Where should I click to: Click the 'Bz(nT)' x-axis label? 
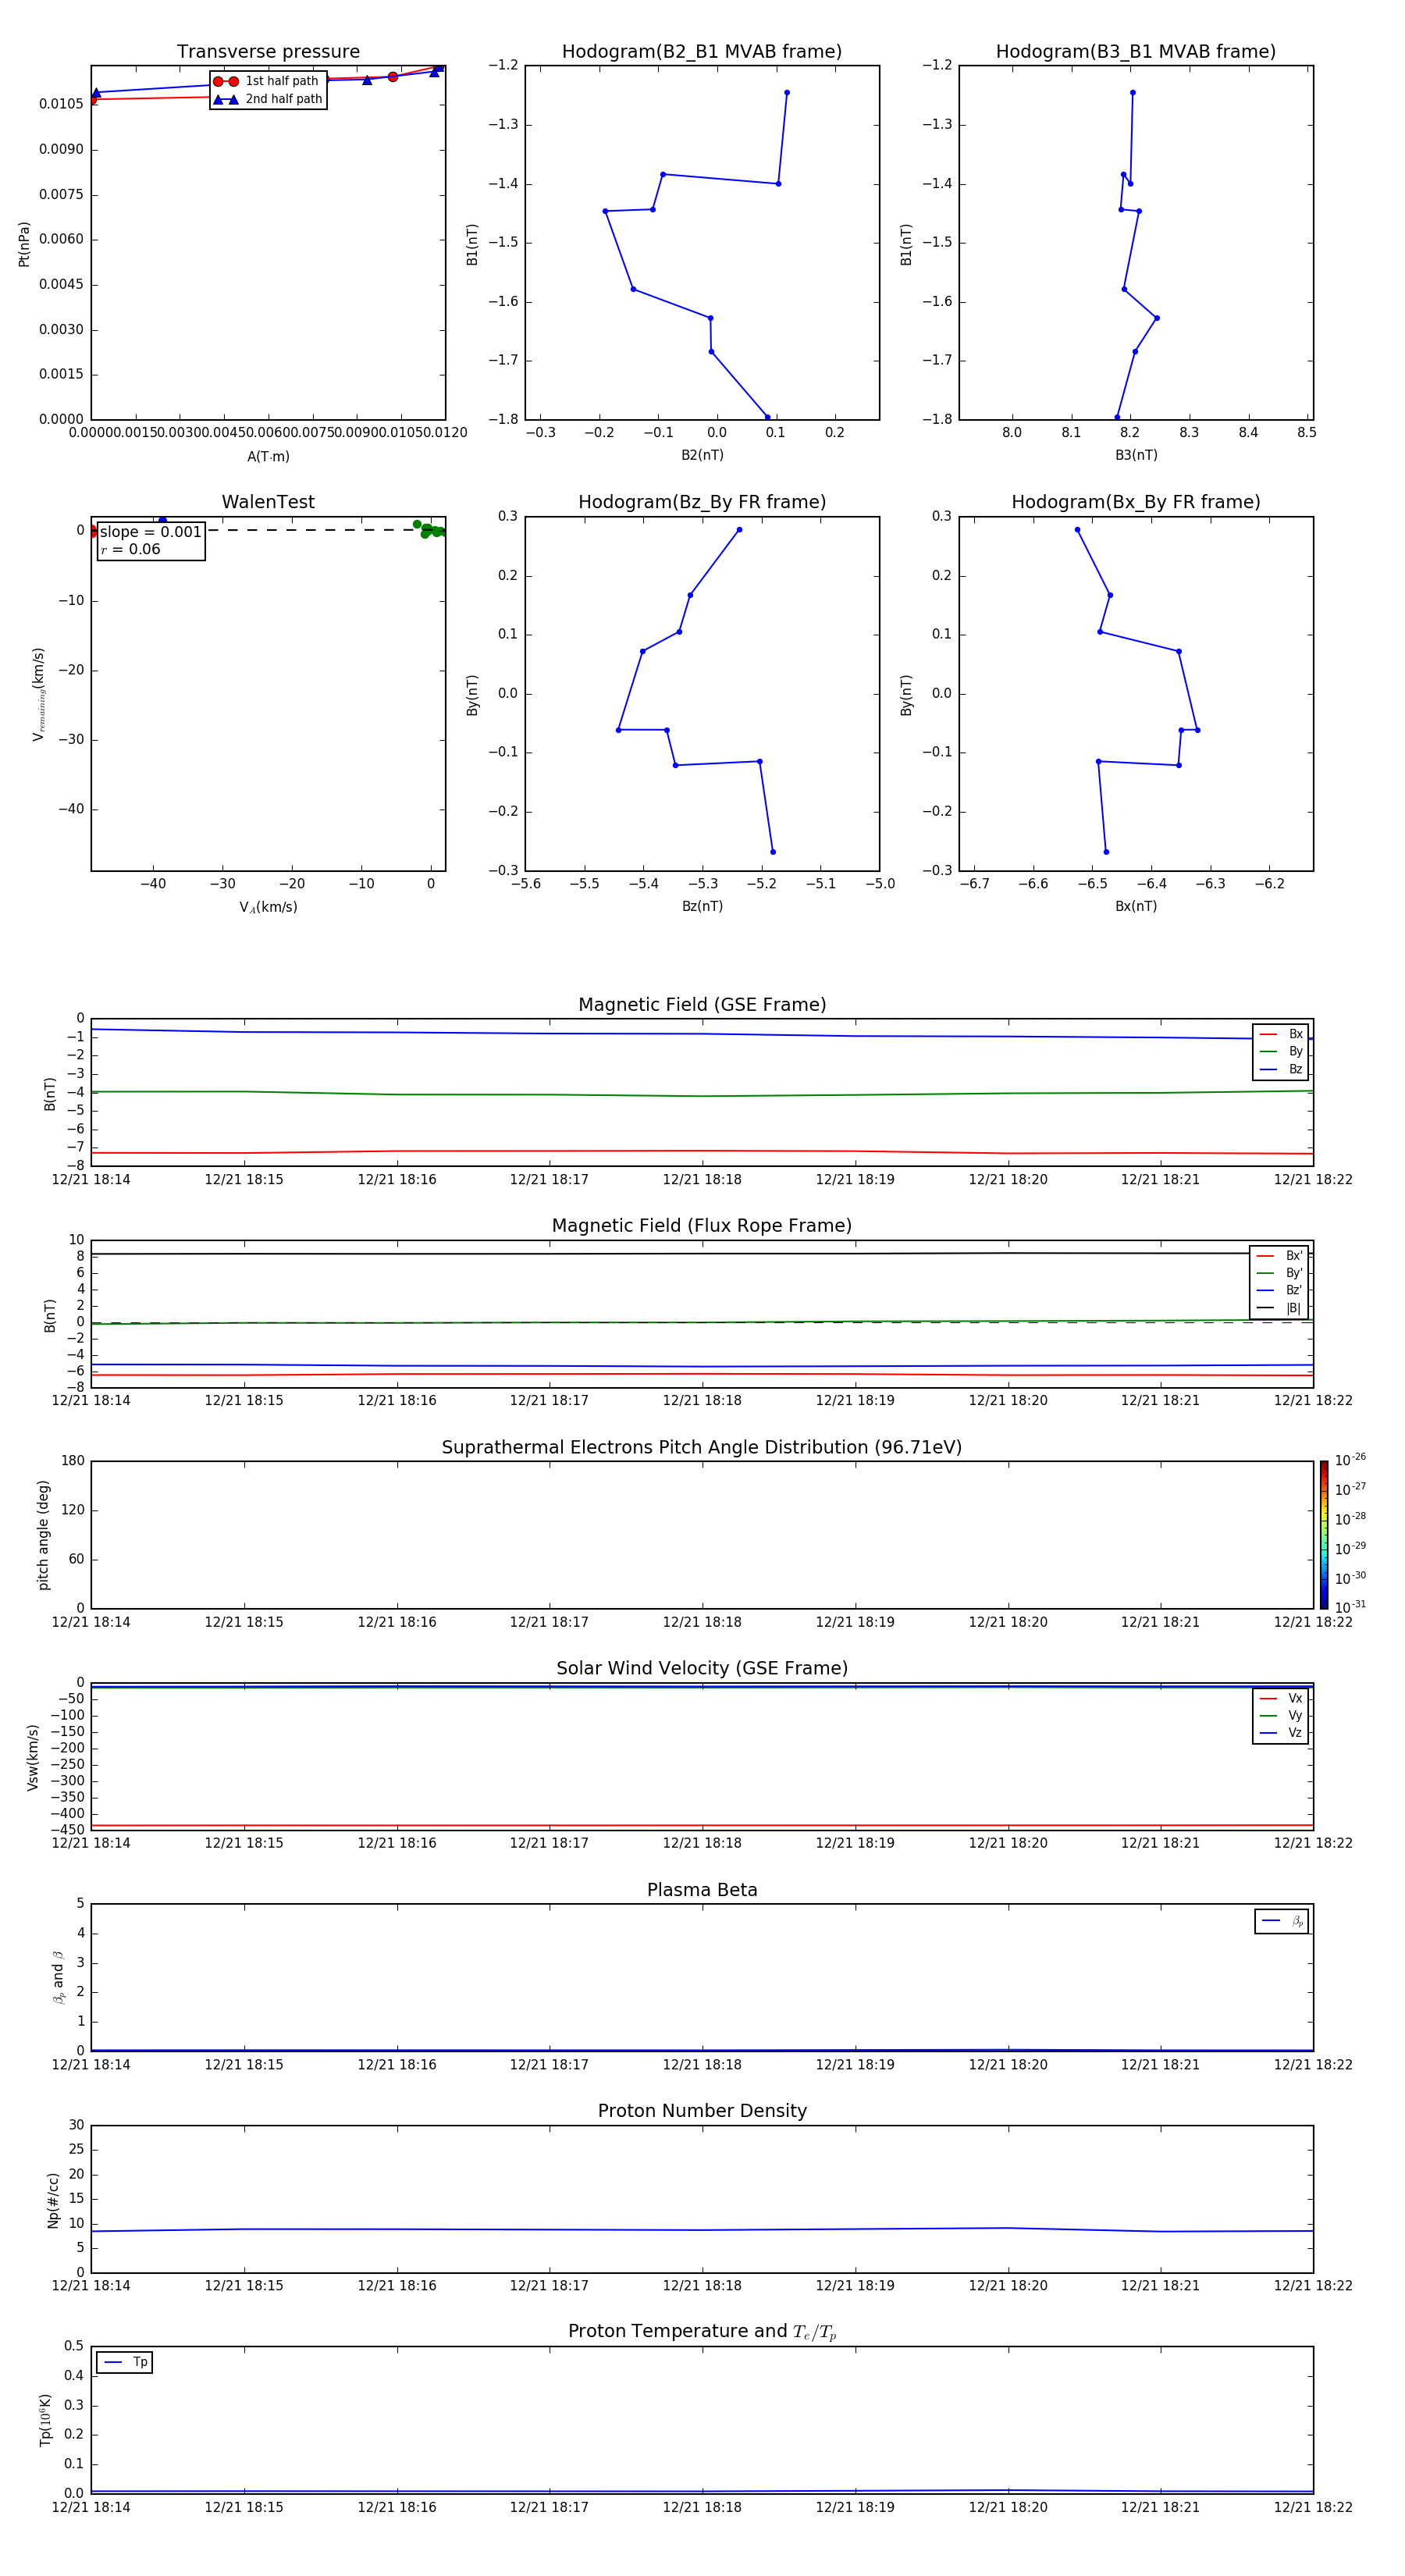[702, 906]
